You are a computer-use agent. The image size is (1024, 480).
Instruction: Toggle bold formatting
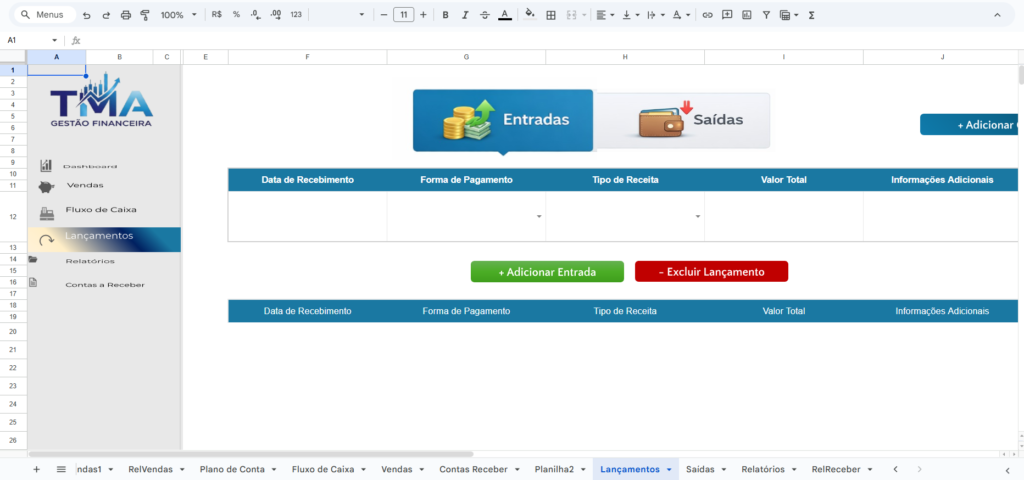(x=446, y=15)
